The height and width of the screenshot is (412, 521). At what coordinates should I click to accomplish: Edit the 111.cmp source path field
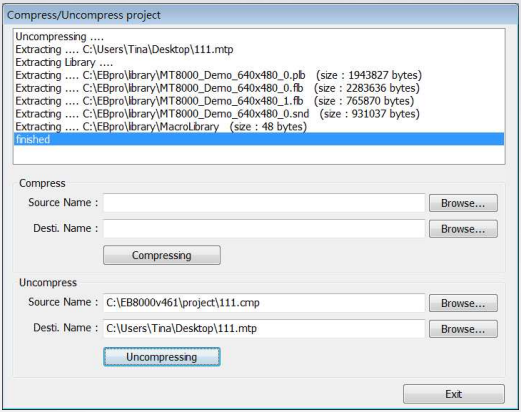pos(264,303)
